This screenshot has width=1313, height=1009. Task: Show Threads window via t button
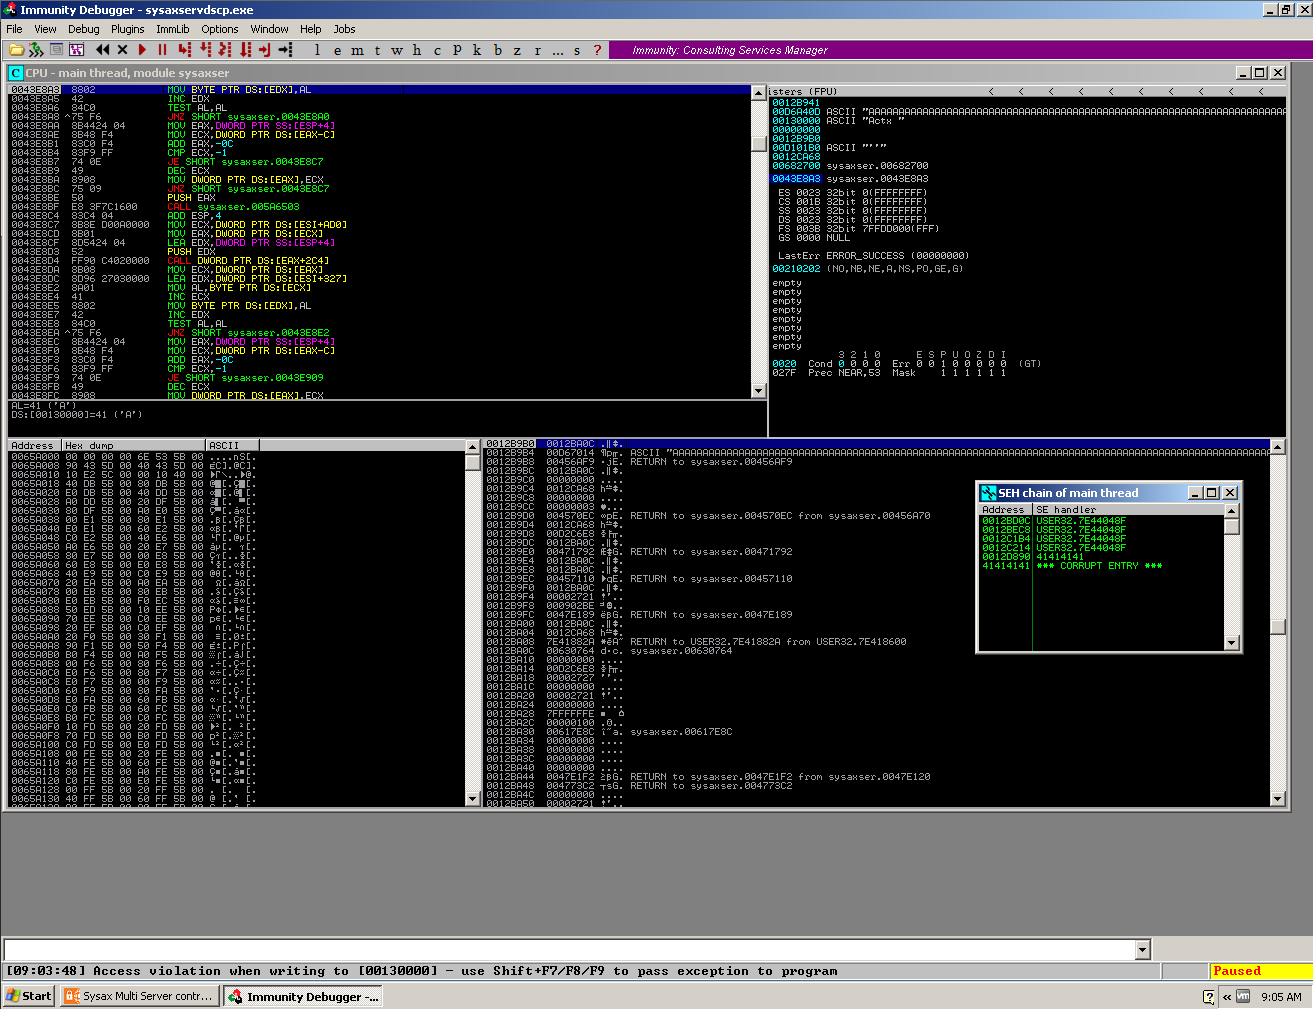[x=377, y=50]
